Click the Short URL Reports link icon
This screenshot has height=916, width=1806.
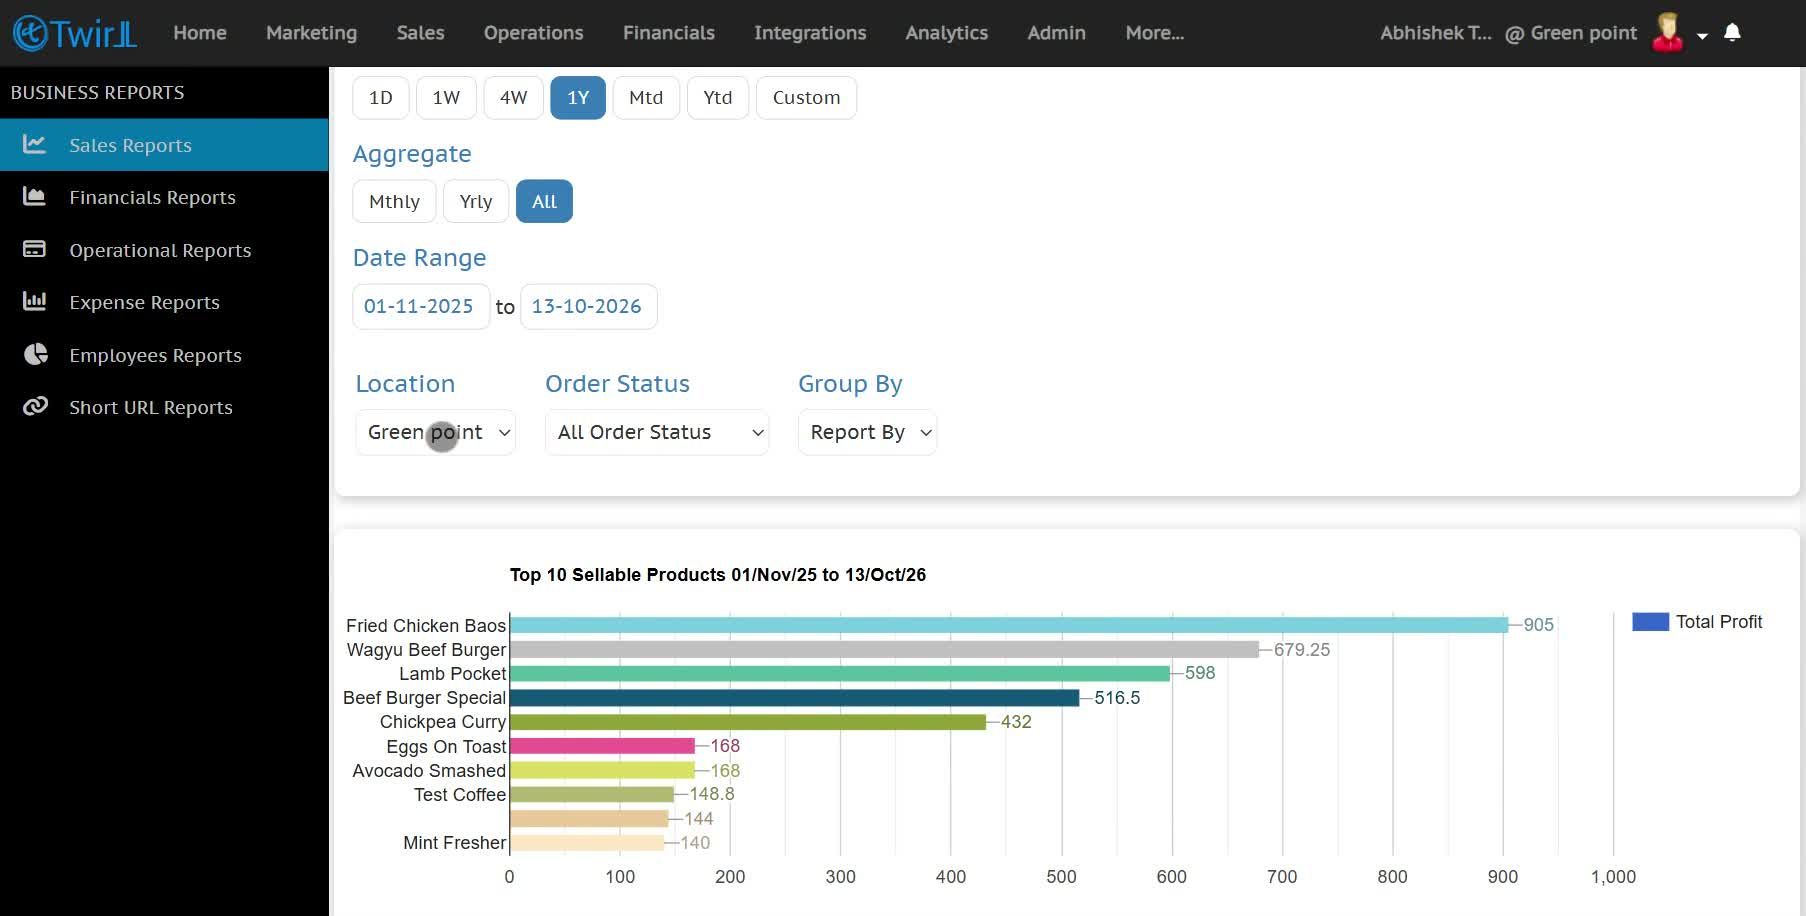[35, 407]
